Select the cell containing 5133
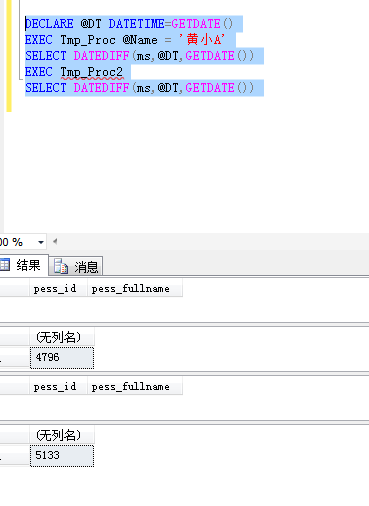 click(x=62, y=456)
